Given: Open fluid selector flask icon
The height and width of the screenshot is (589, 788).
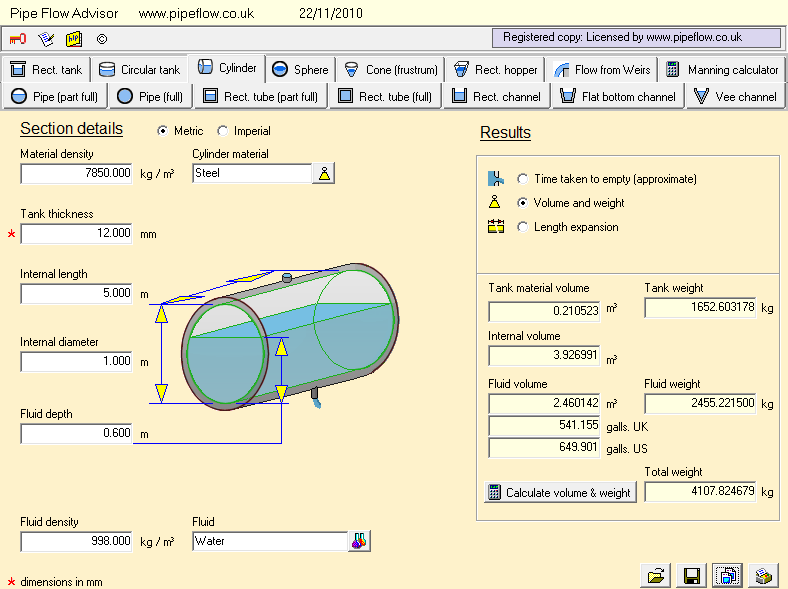Looking at the screenshot, I should click(x=359, y=541).
